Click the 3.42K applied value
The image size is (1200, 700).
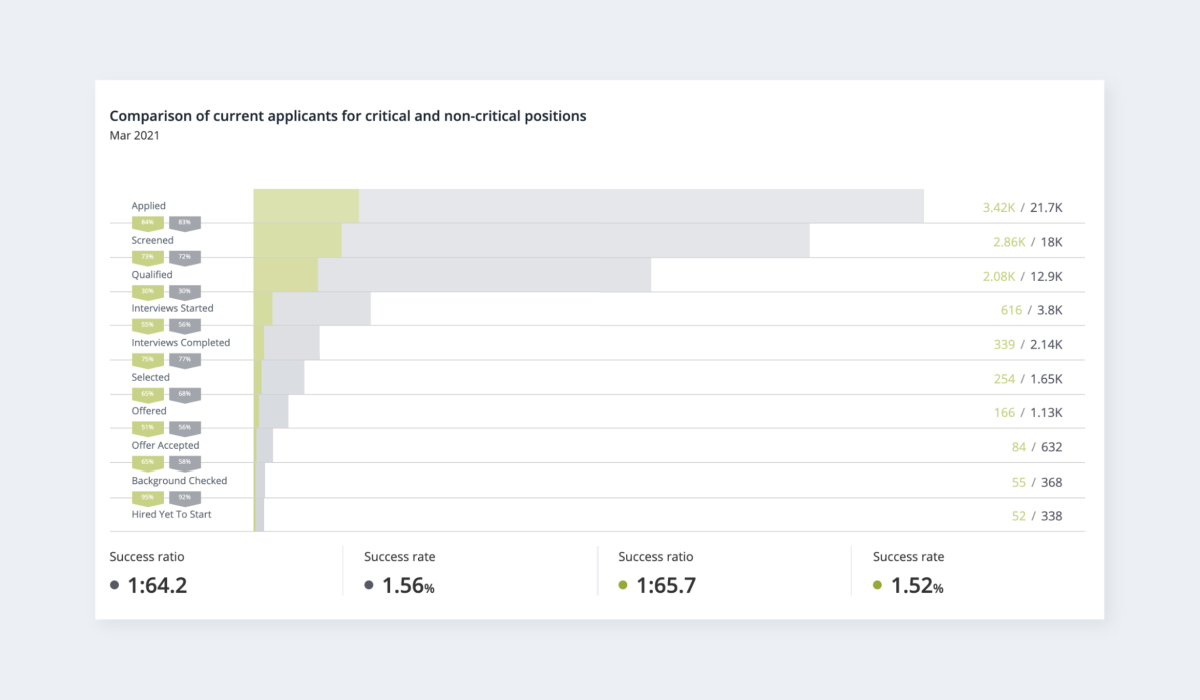tap(998, 208)
